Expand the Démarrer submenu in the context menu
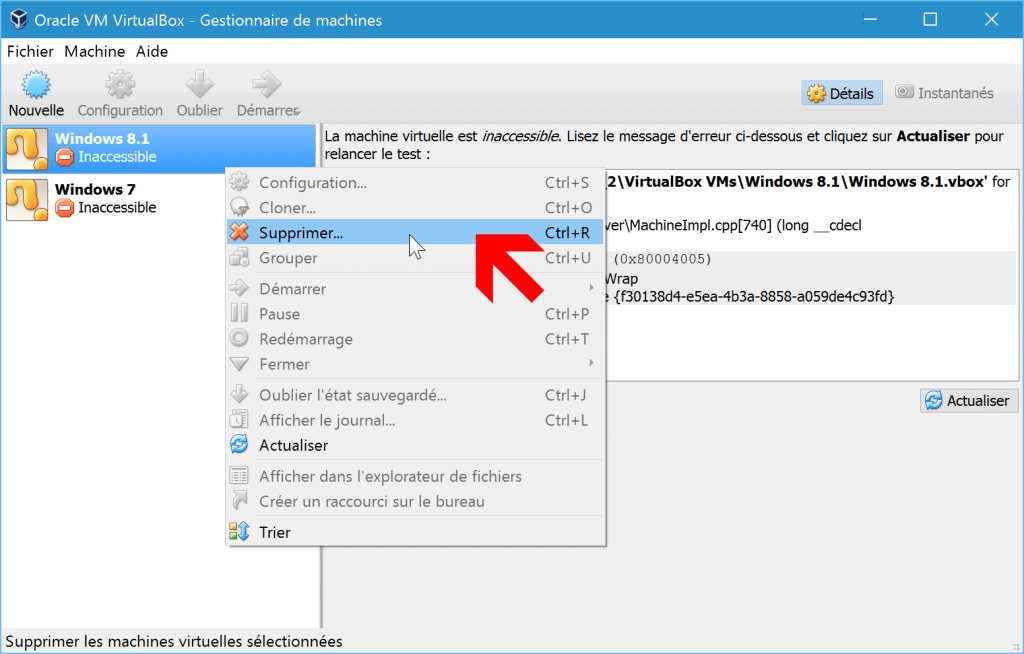Image resolution: width=1024 pixels, height=654 pixels. click(415, 289)
